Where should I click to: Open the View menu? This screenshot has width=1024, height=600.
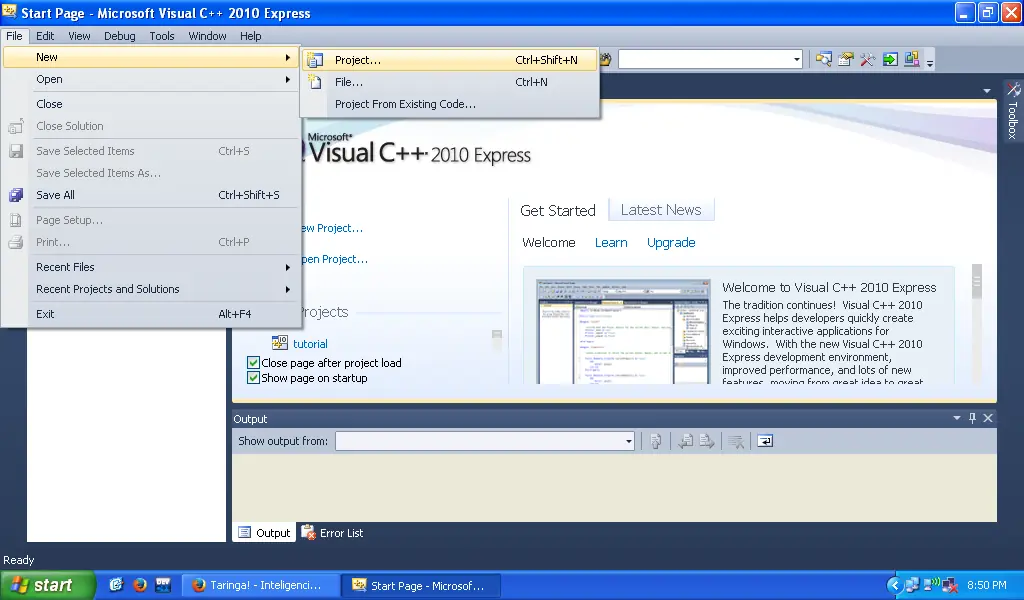(79, 36)
